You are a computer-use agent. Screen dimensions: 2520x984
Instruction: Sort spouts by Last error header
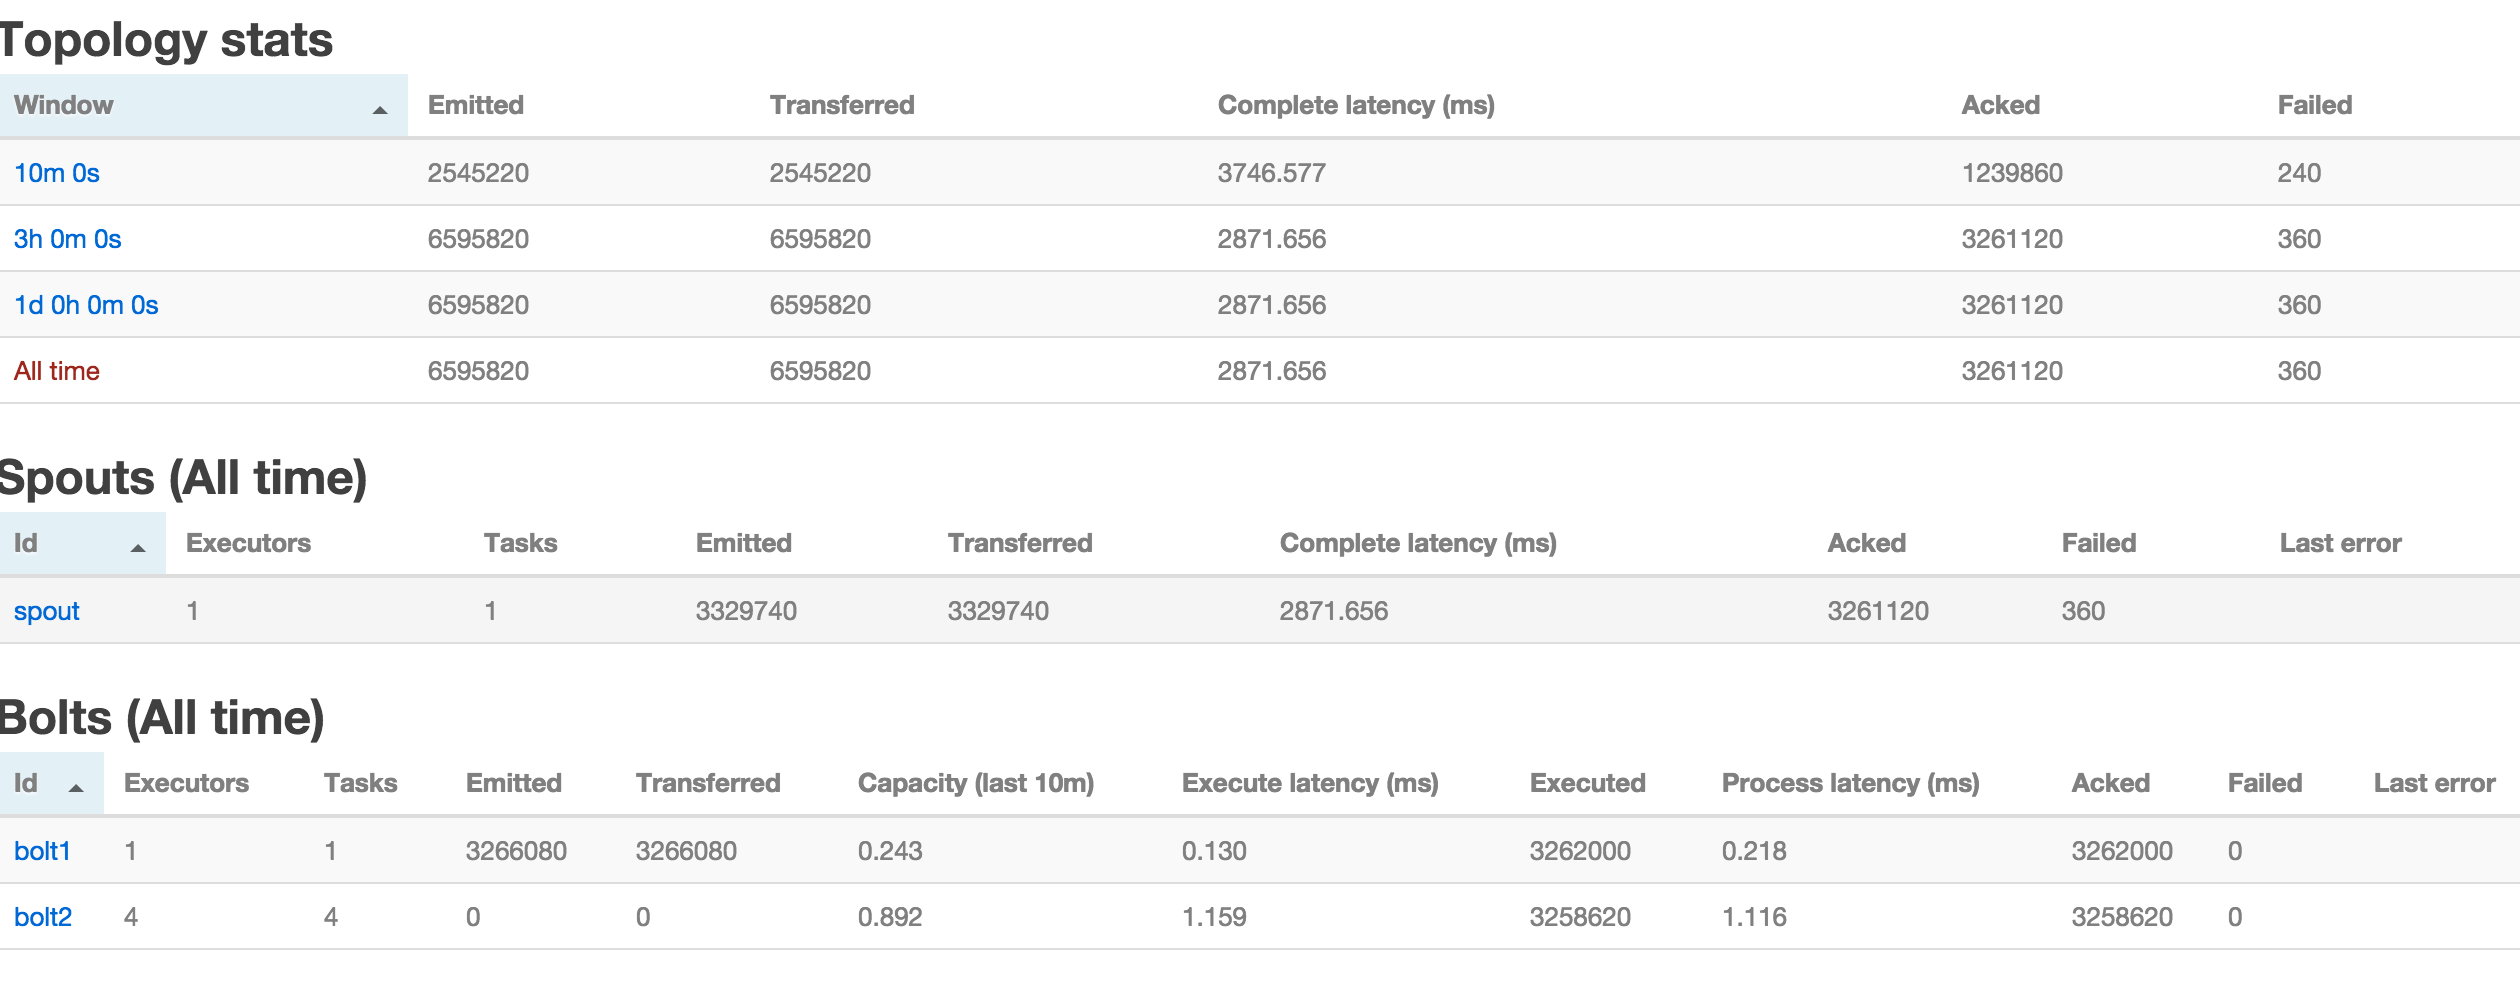click(2340, 543)
